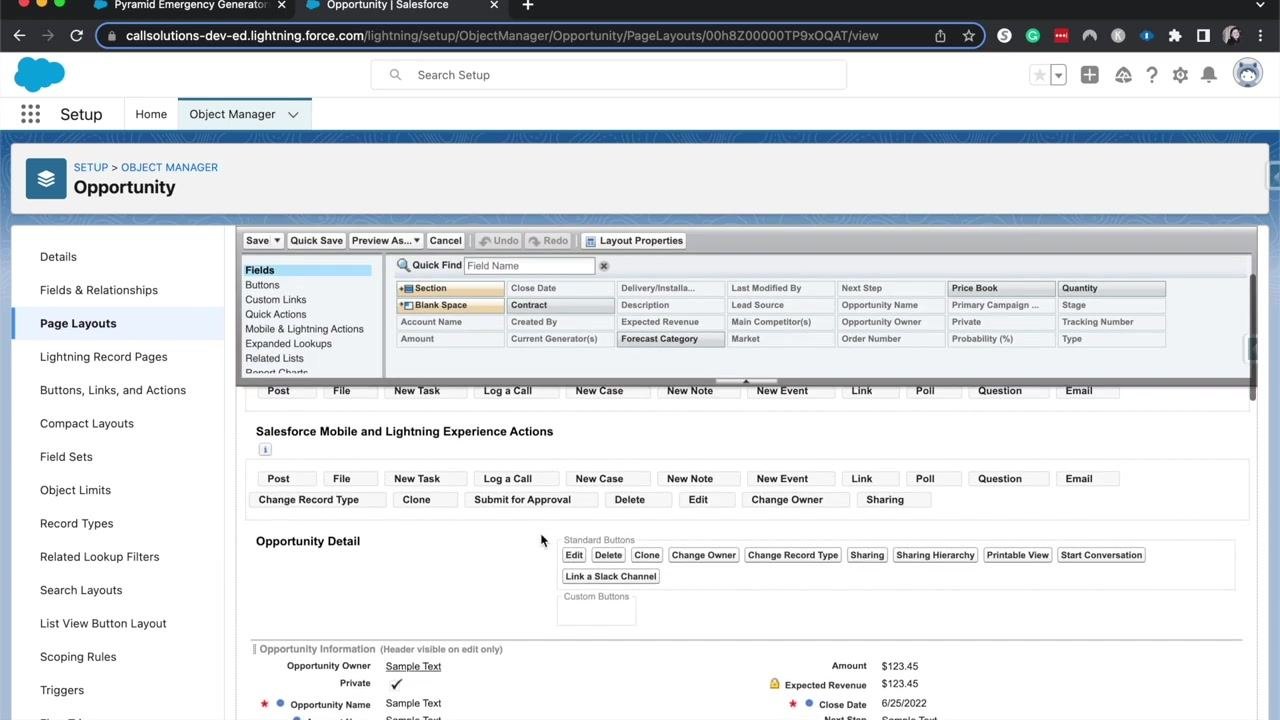The width and height of the screenshot is (1280, 720).
Task: Follow the OBJECT MANAGER breadcrumb link
Action: (169, 167)
